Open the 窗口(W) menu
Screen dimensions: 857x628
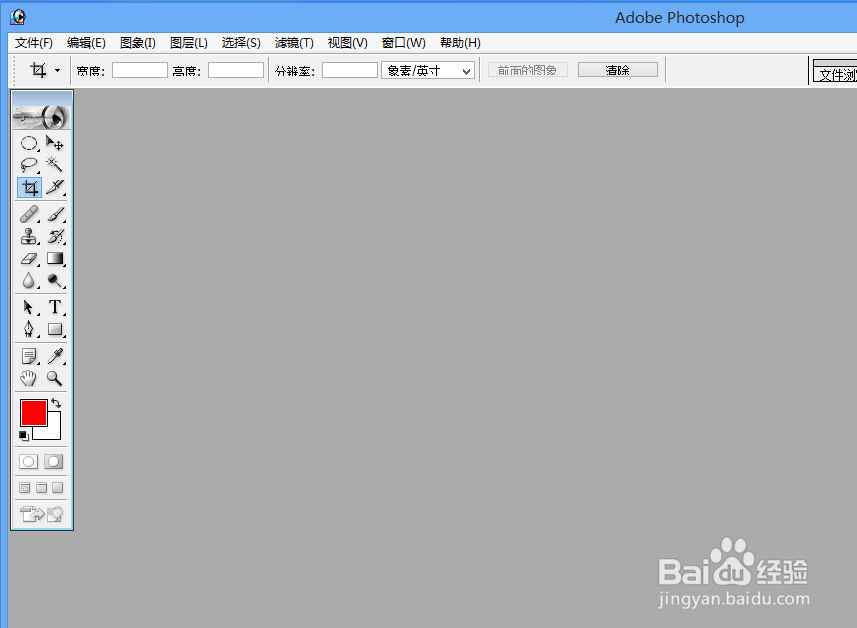click(403, 43)
